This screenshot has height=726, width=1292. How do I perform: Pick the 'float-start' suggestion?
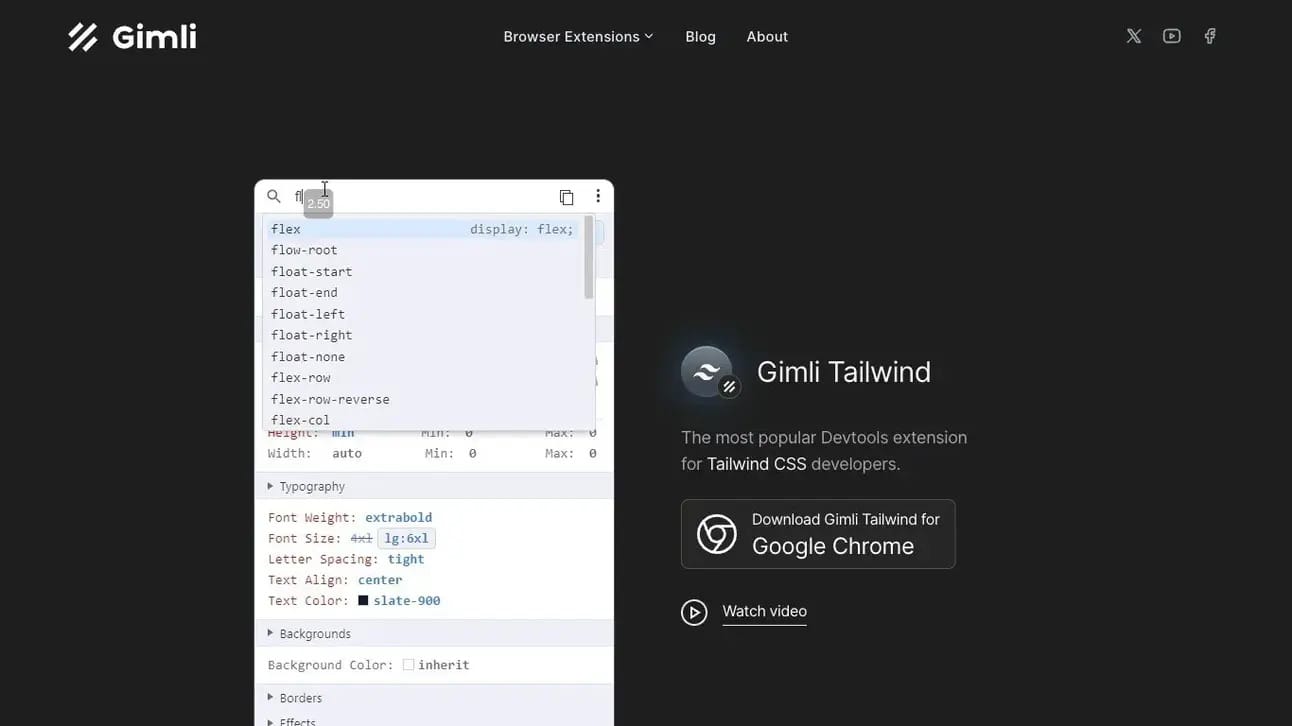pos(423,272)
